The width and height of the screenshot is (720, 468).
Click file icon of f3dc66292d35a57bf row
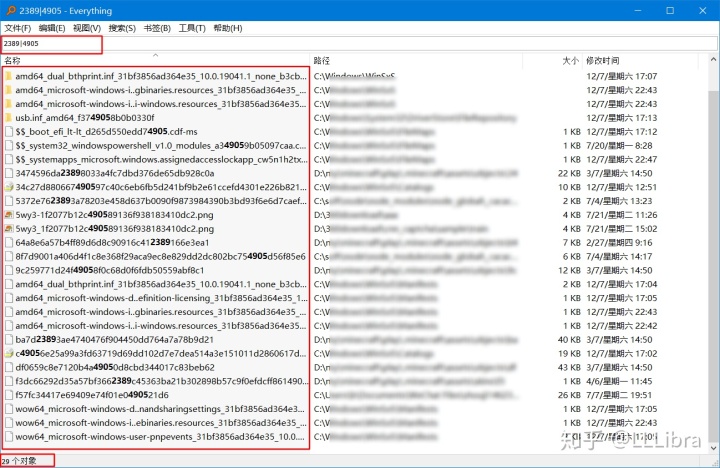coord(9,381)
